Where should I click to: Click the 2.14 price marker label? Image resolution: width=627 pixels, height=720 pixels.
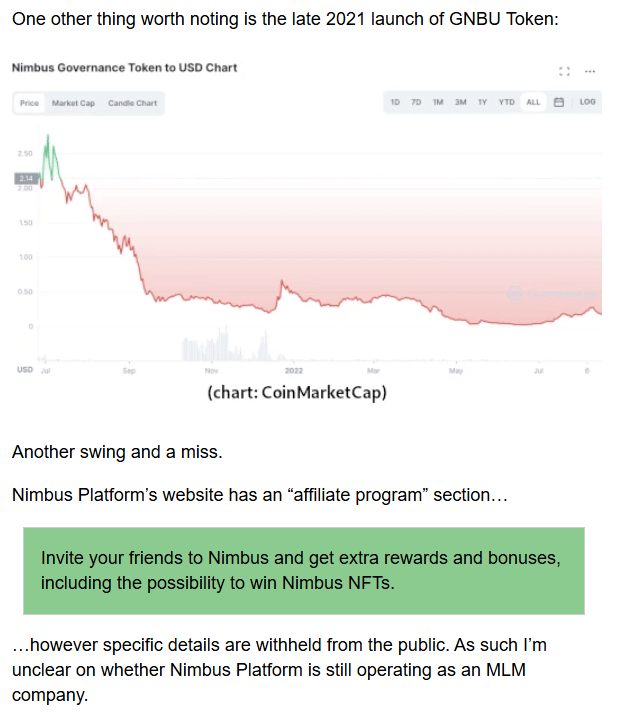click(26, 178)
